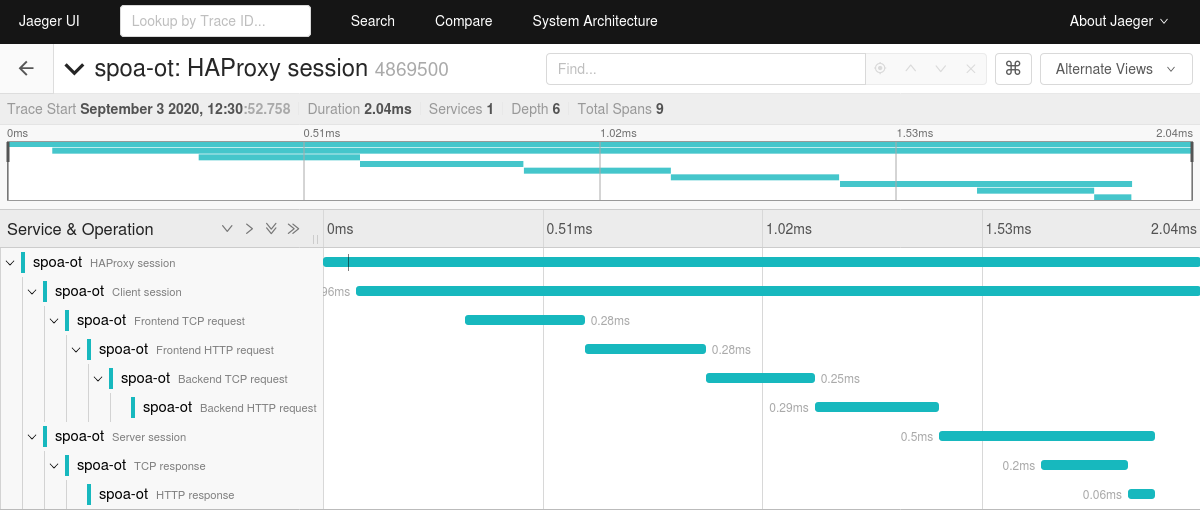Screen dimensions: 1200x510
Task: Clear the Find search with X icon
Action: coord(970,69)
